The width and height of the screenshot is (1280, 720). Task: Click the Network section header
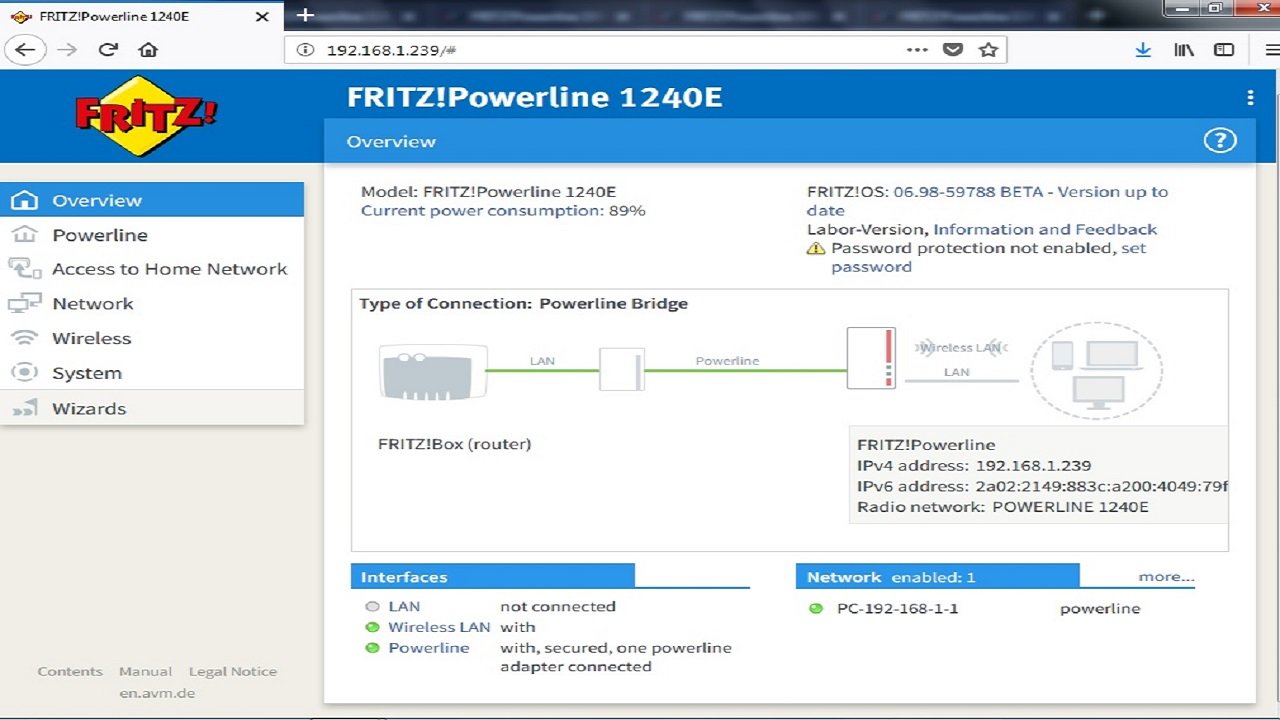(x=938, y=577)
